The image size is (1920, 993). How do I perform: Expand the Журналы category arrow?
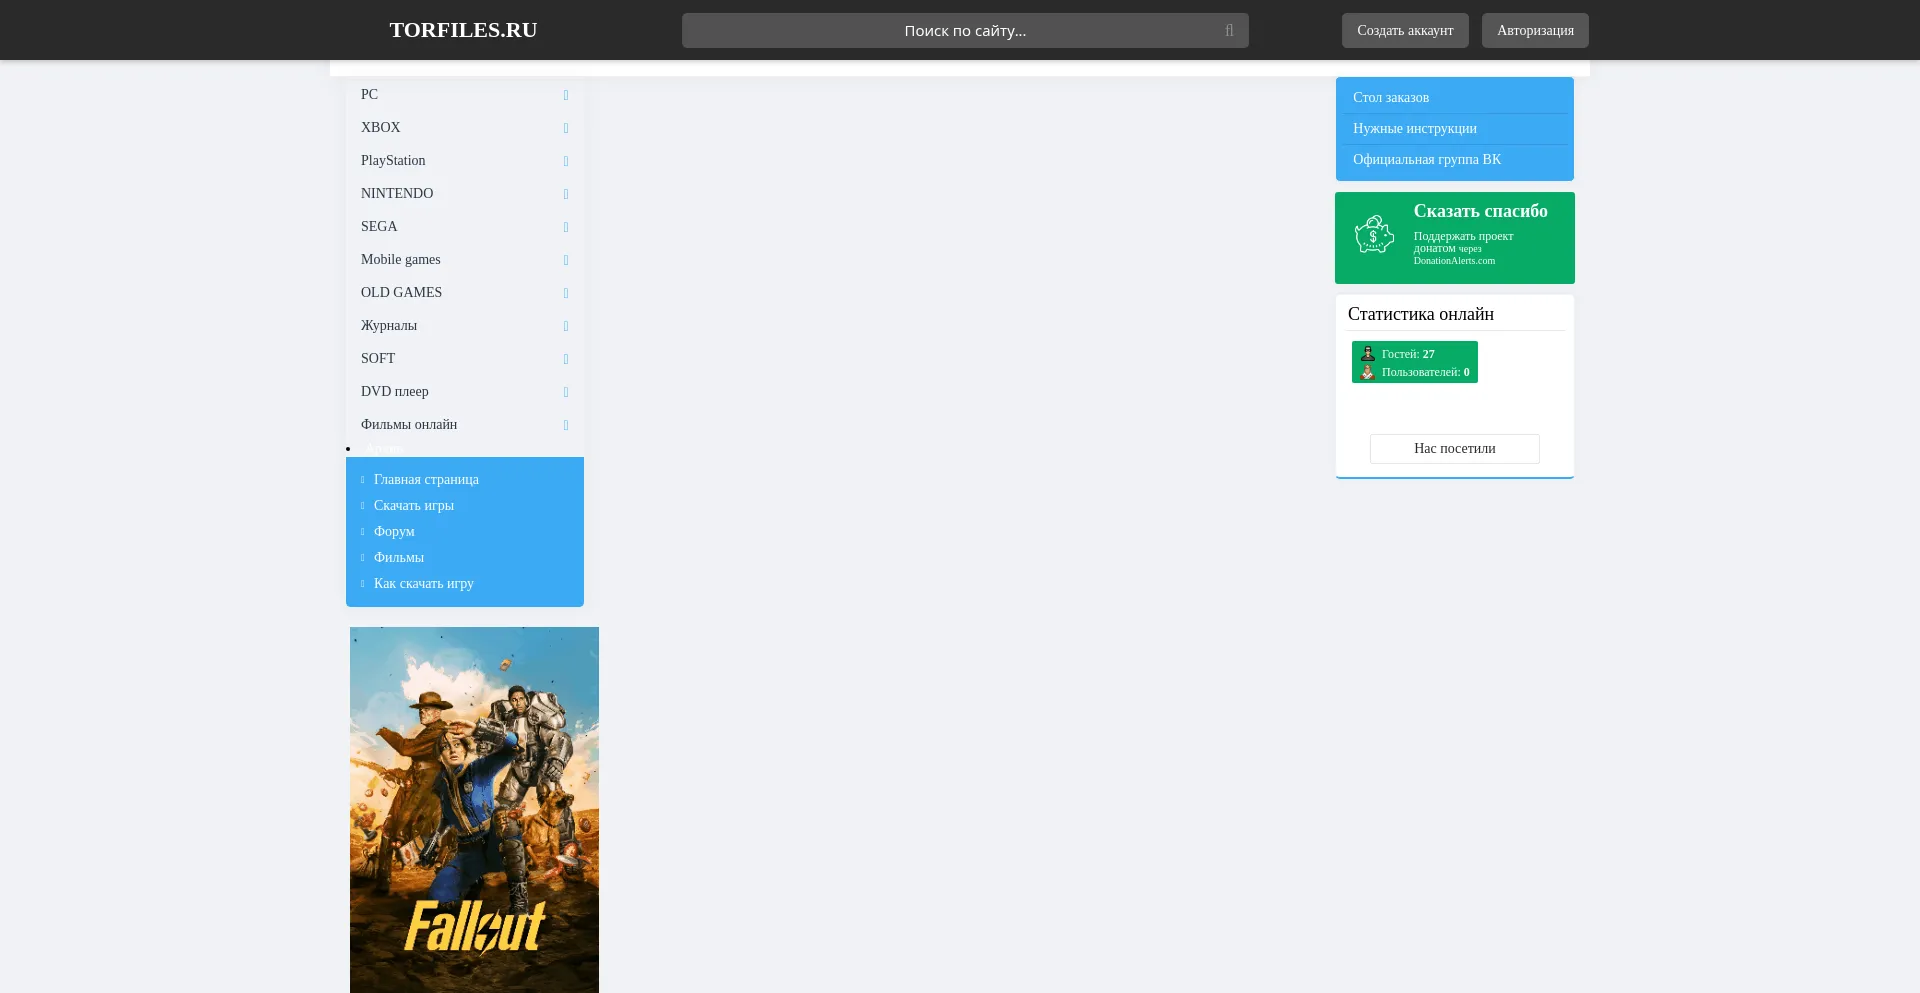click(x=566, y=326)
